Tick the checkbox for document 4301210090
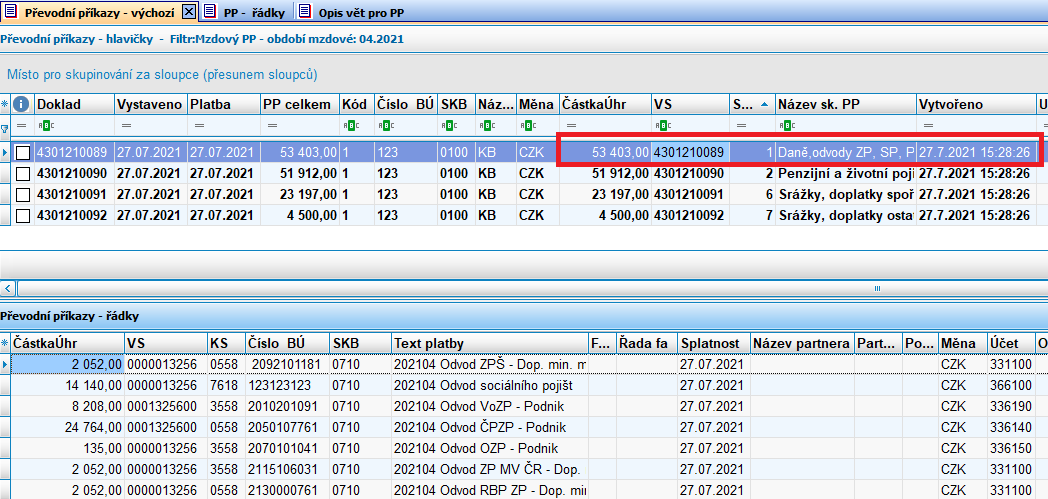 [23, 174]
